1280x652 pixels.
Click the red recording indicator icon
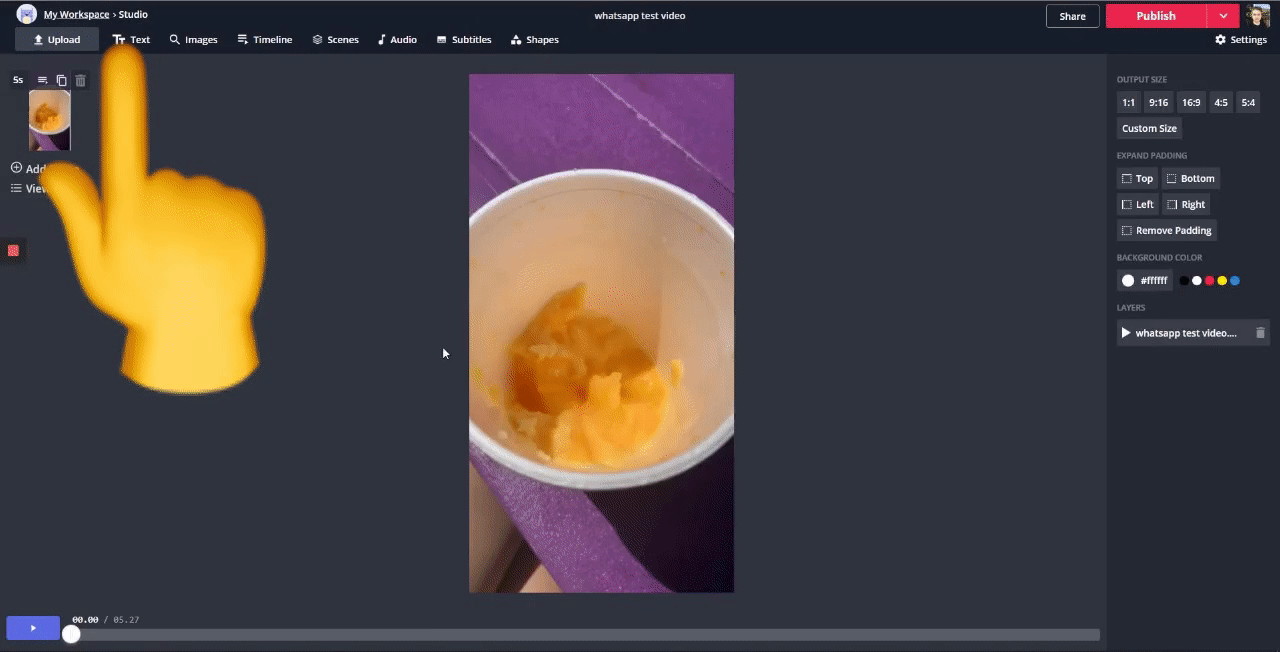point(13,250)
